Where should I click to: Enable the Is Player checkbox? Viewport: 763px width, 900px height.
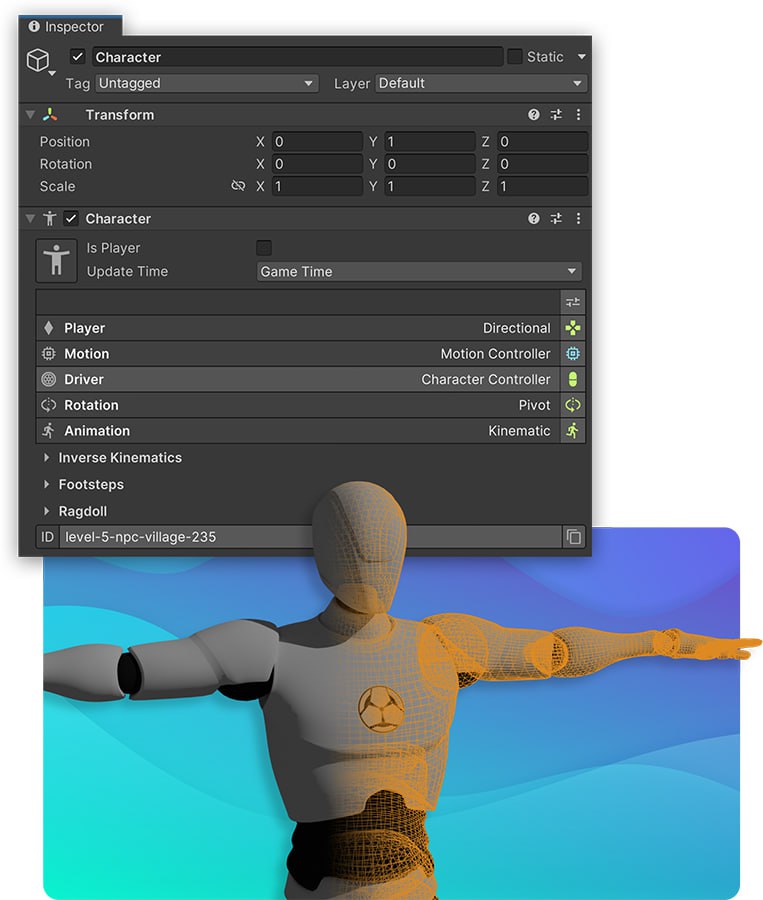pos(264,248)
